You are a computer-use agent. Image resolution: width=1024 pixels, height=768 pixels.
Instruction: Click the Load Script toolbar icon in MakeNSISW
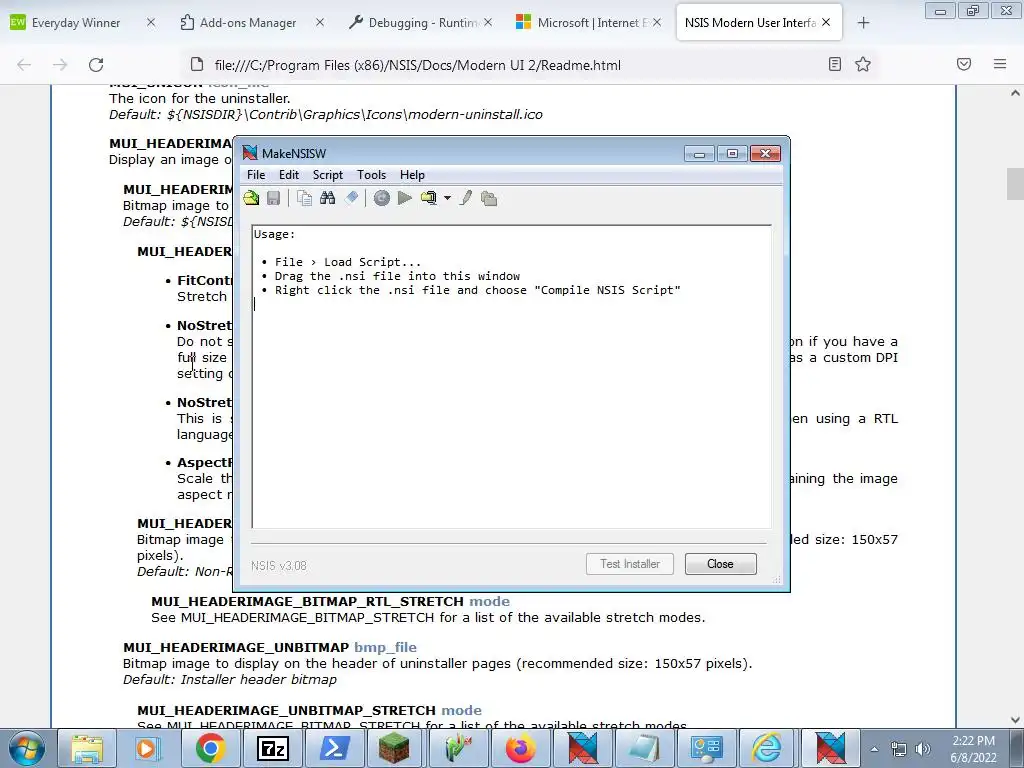251,198
